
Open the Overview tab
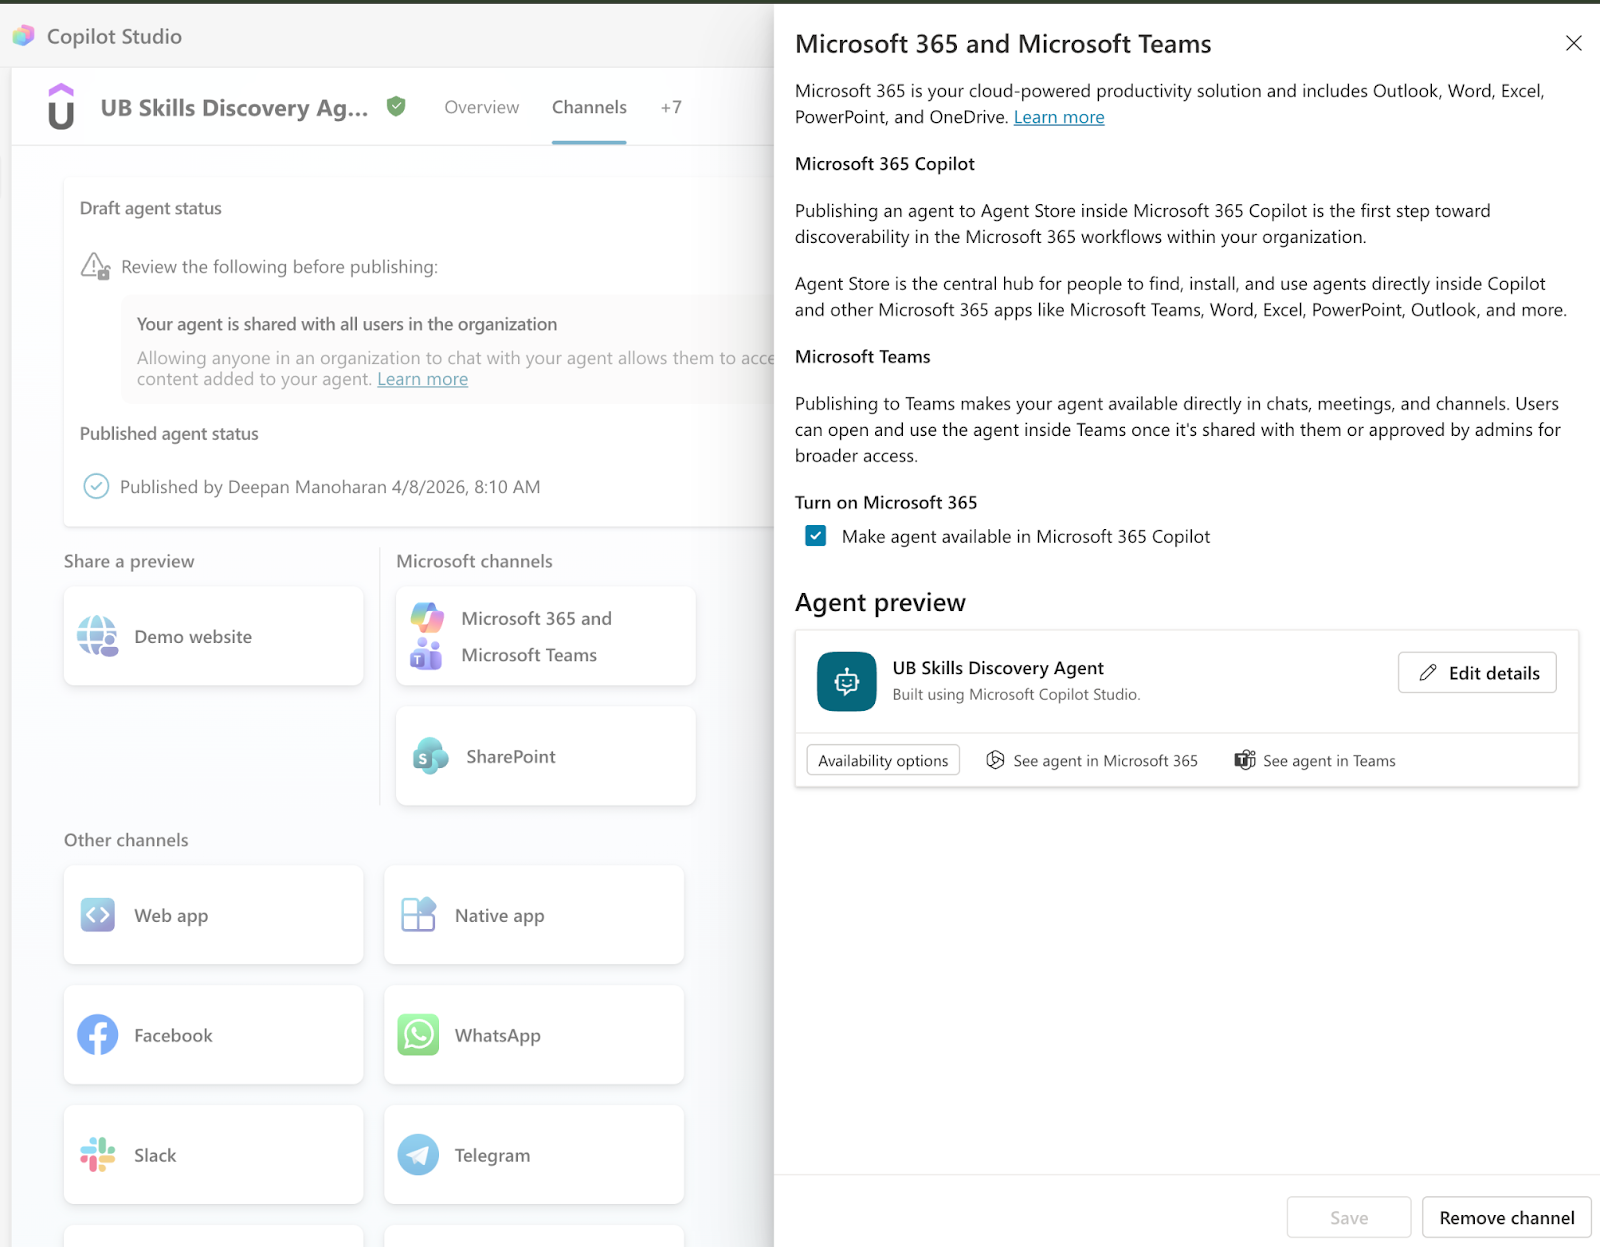tap(482, 107)
